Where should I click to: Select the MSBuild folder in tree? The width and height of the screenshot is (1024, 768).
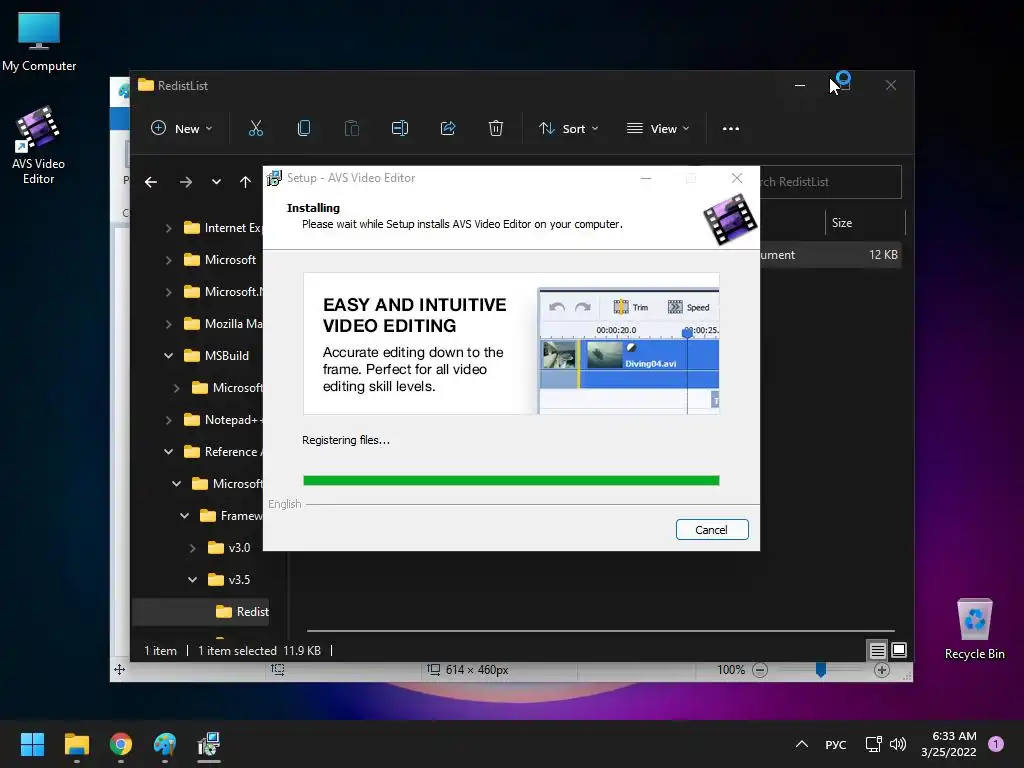(217, 356)
